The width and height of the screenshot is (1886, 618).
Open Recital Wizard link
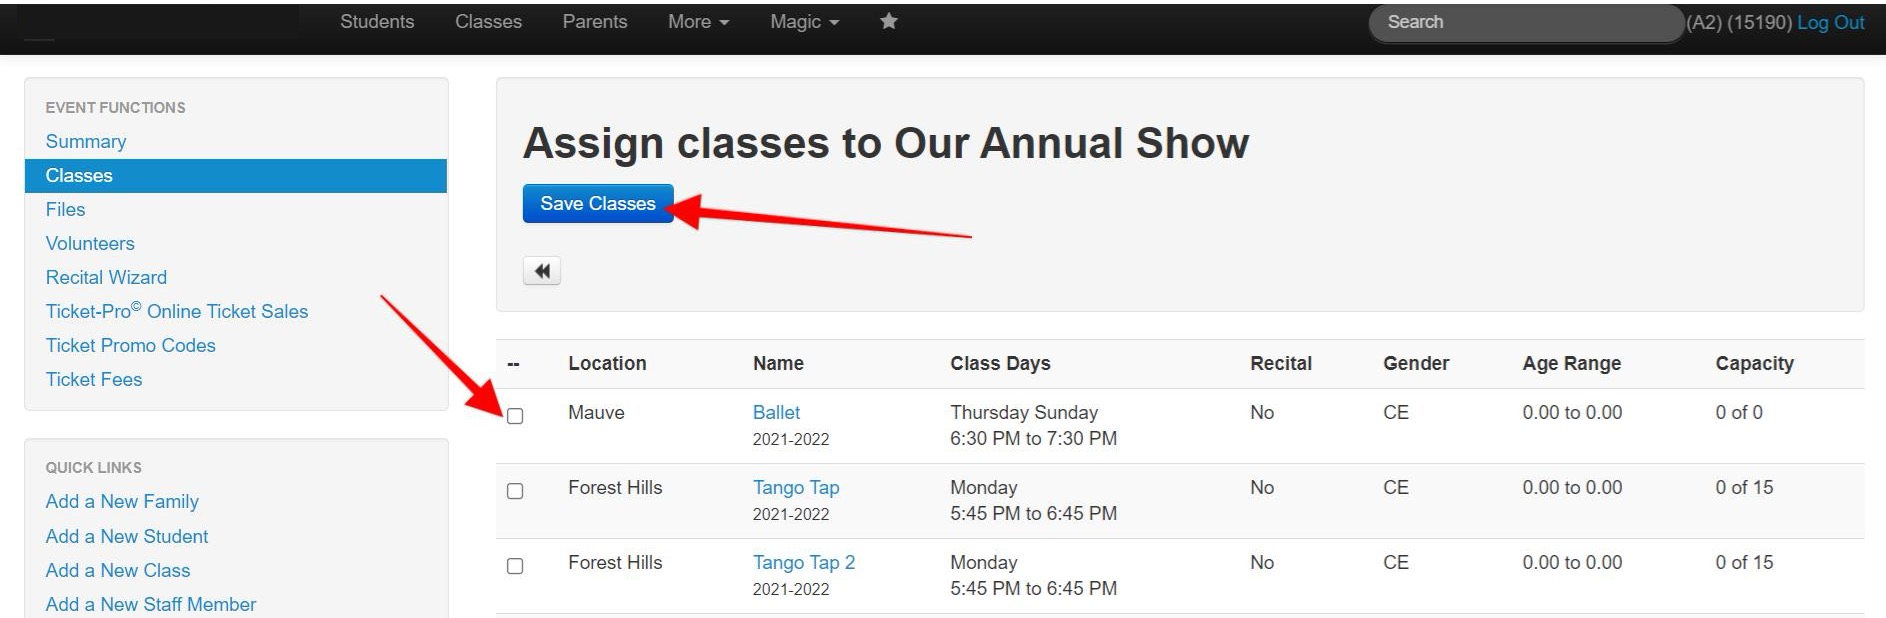pos(106,277)
